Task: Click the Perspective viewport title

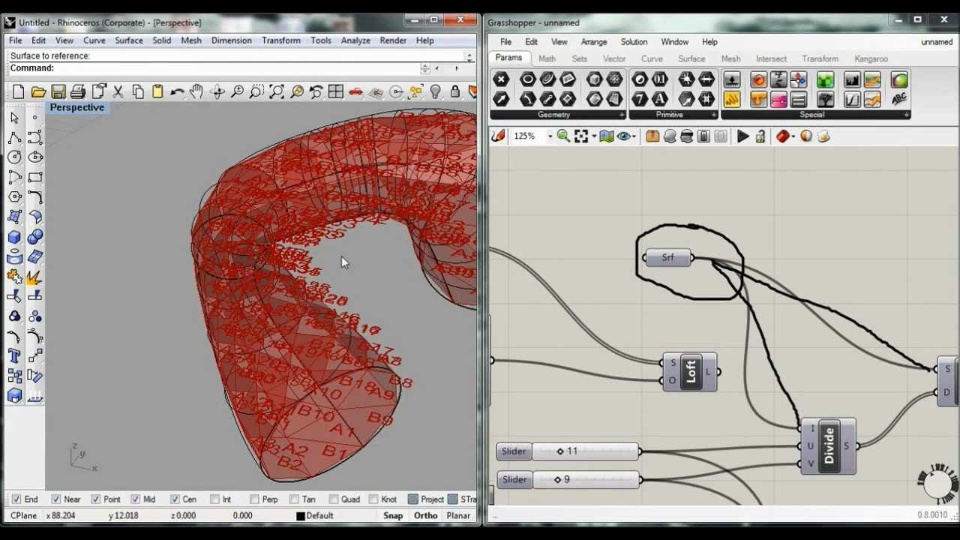Action: click(77, 107)
